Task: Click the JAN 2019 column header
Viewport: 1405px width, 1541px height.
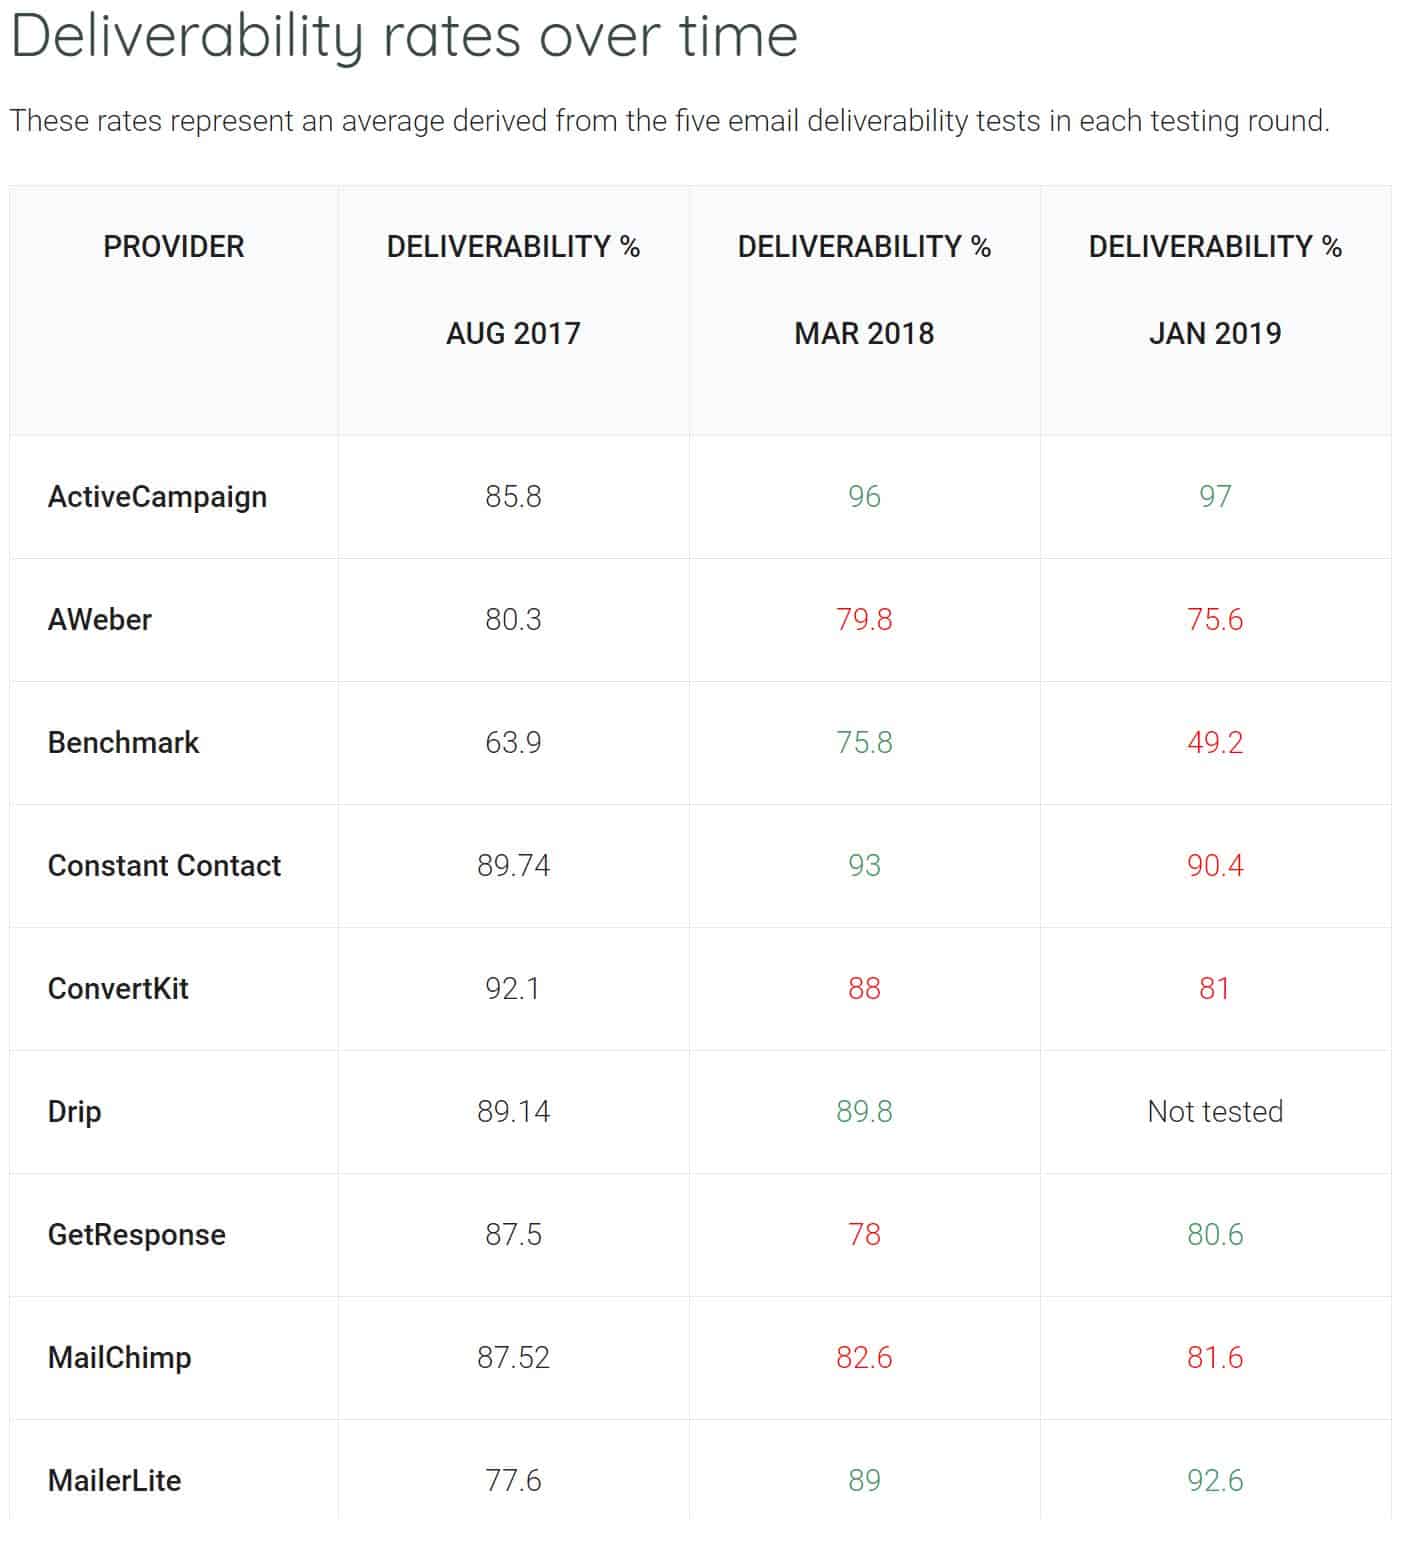Action: click(1215, 290)
